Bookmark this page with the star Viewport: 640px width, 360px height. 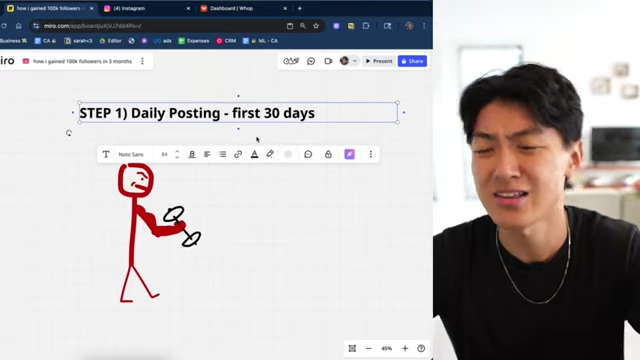(316, 26)
